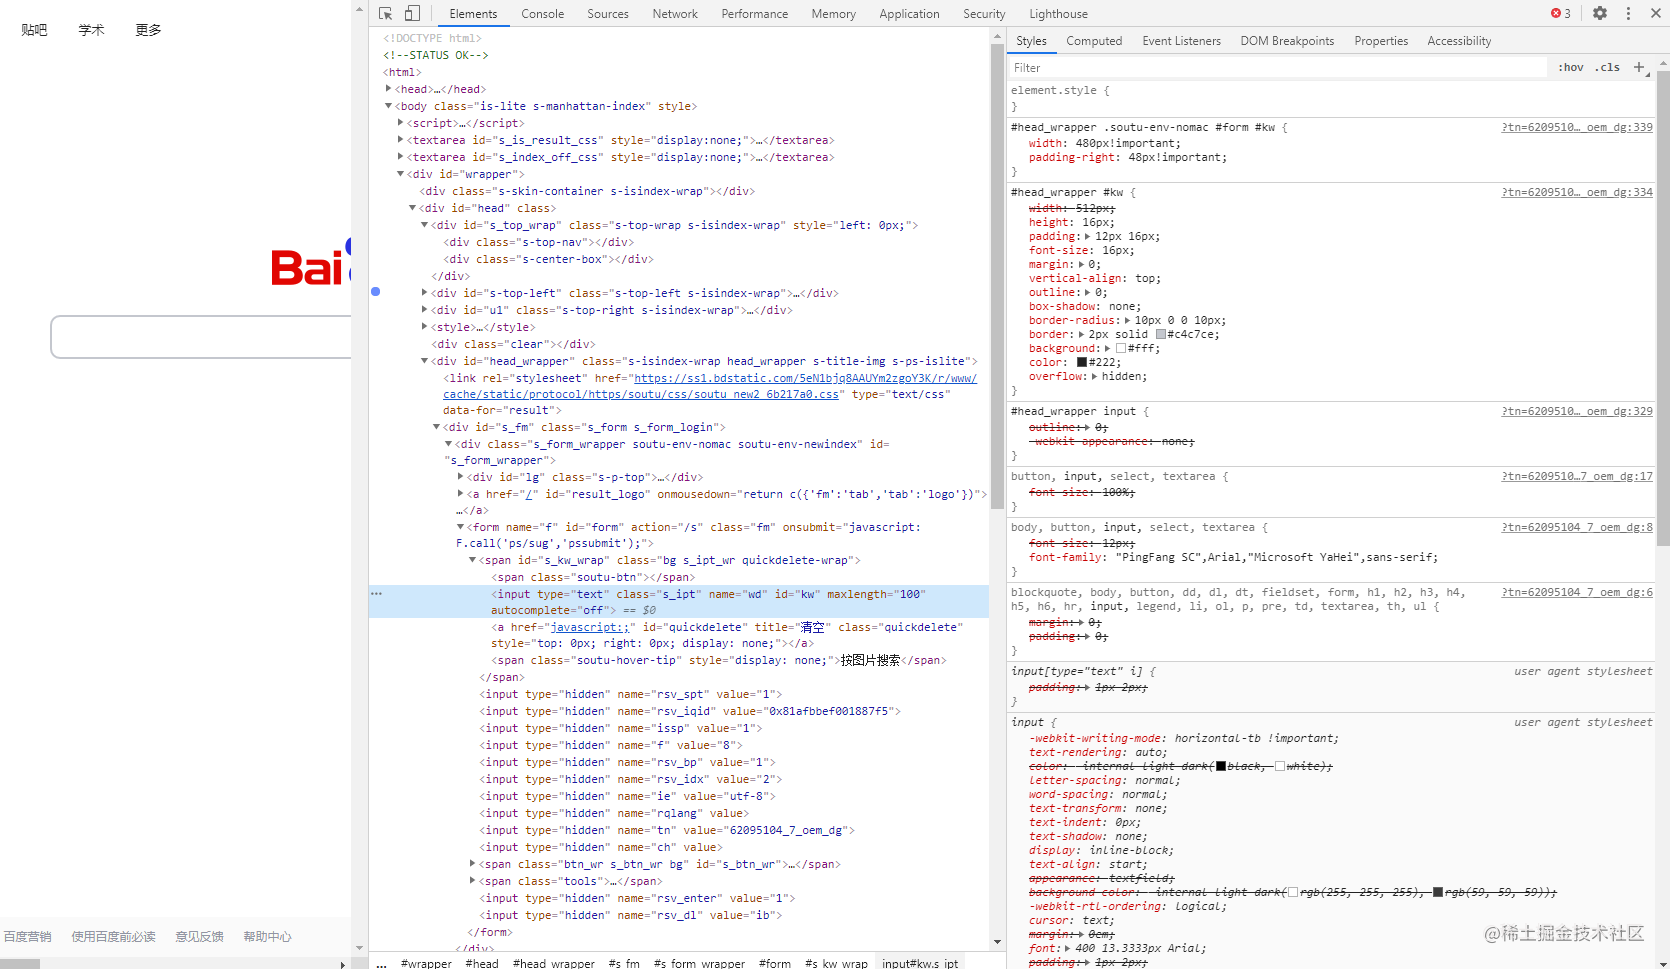Open the Sources tab
This screenshot has width=1670, height=969.
(608, 14)
